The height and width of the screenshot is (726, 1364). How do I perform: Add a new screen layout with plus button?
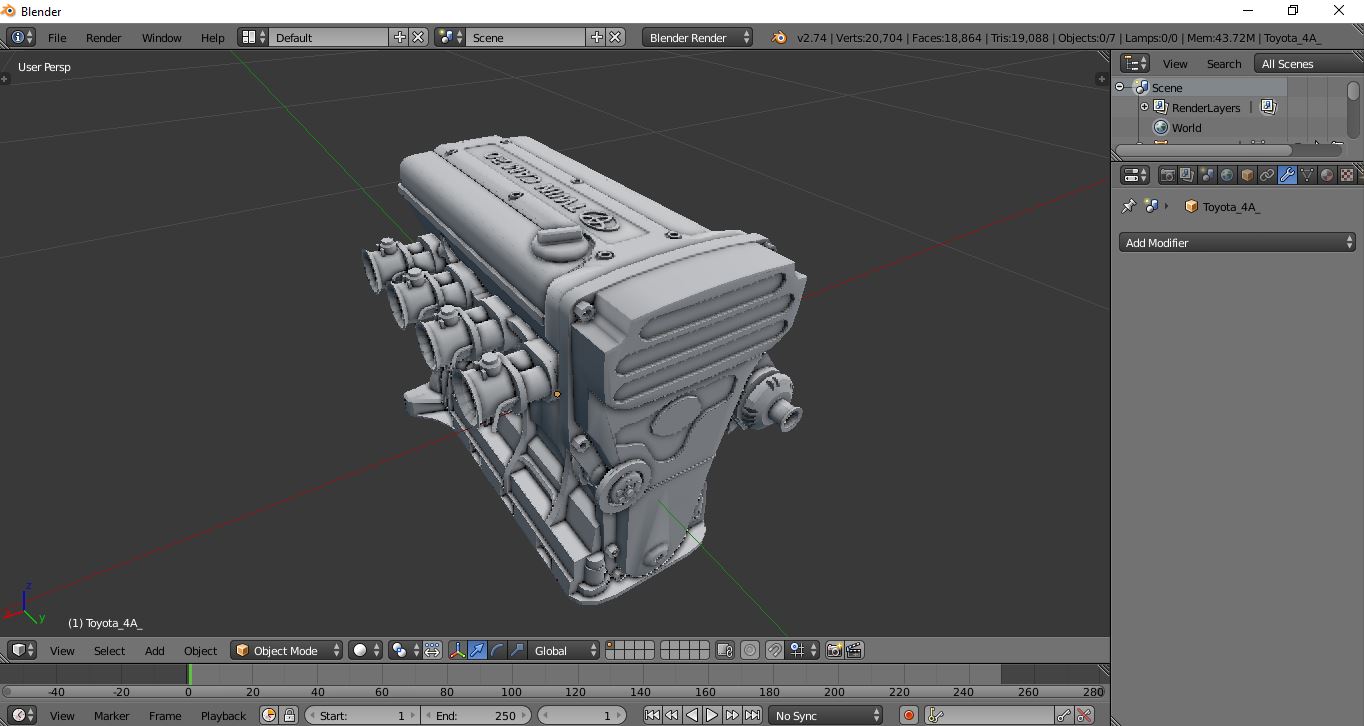400,37
